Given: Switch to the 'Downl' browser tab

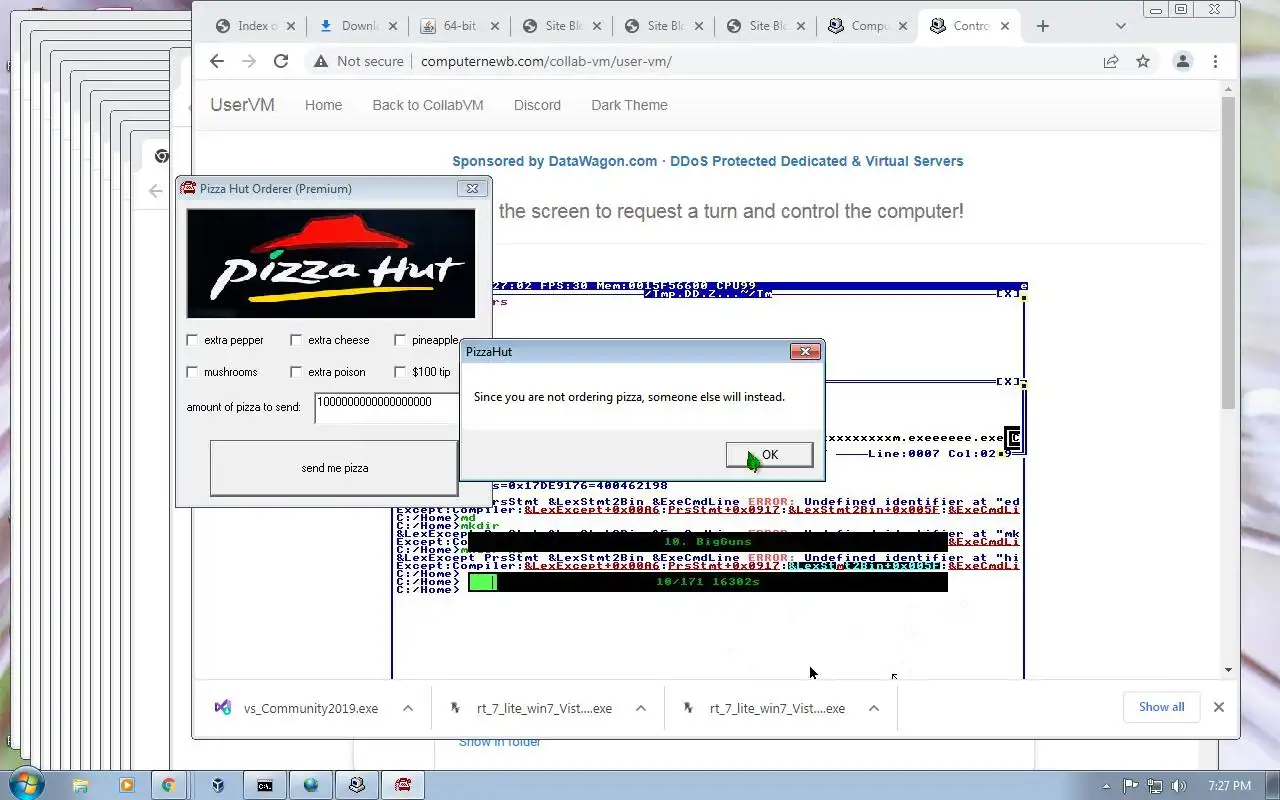Looking at the screenshot, I should (x=357, y=26).
